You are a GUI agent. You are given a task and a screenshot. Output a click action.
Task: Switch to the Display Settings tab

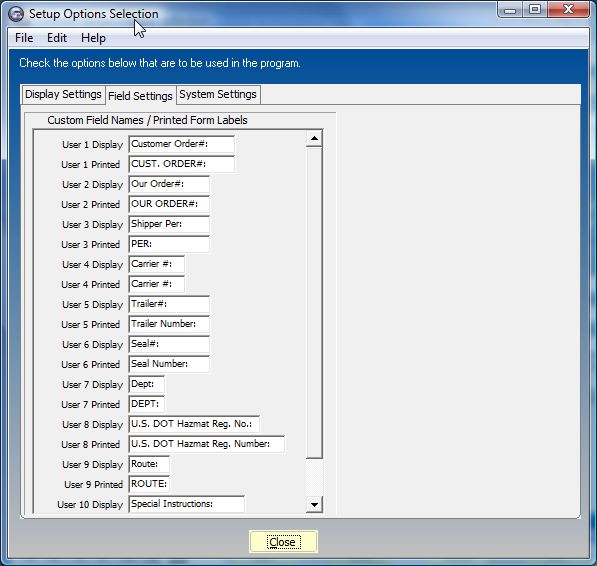(x=63, y=94)
